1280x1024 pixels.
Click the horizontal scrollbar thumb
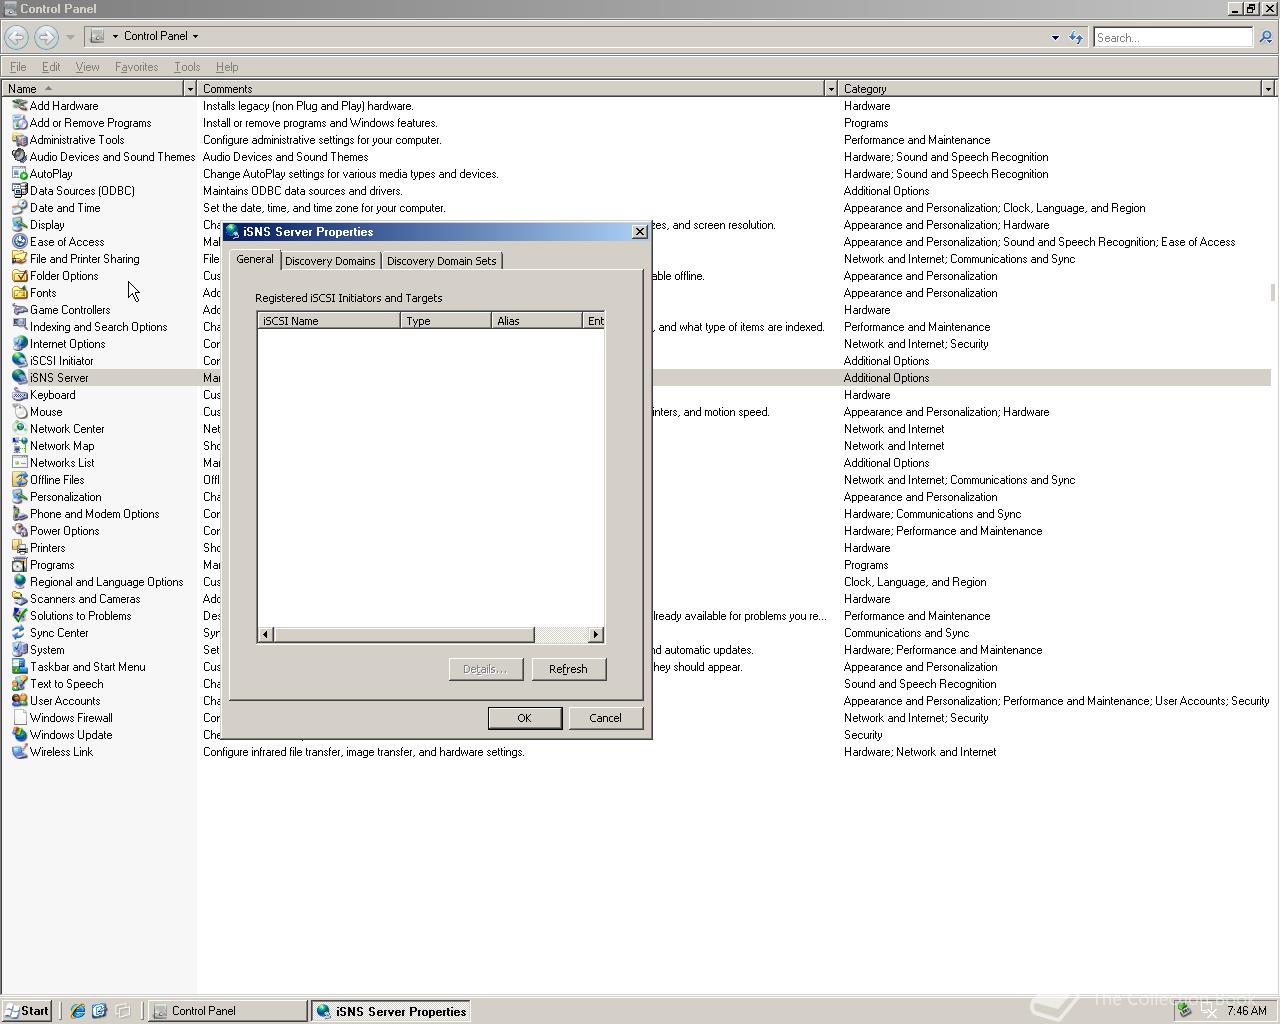click(404, 635)
